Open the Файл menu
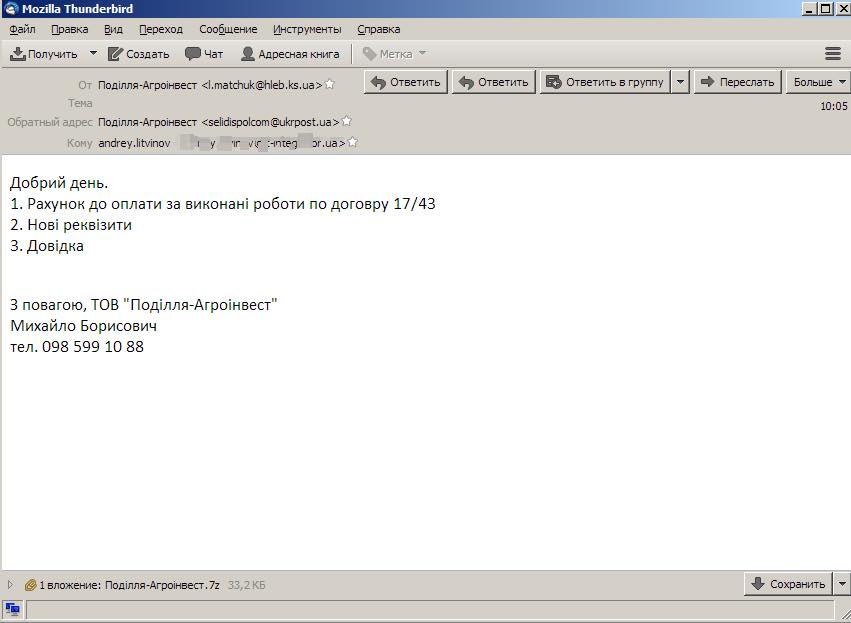This screenshot has width=851, height=623. click(22, 29)
